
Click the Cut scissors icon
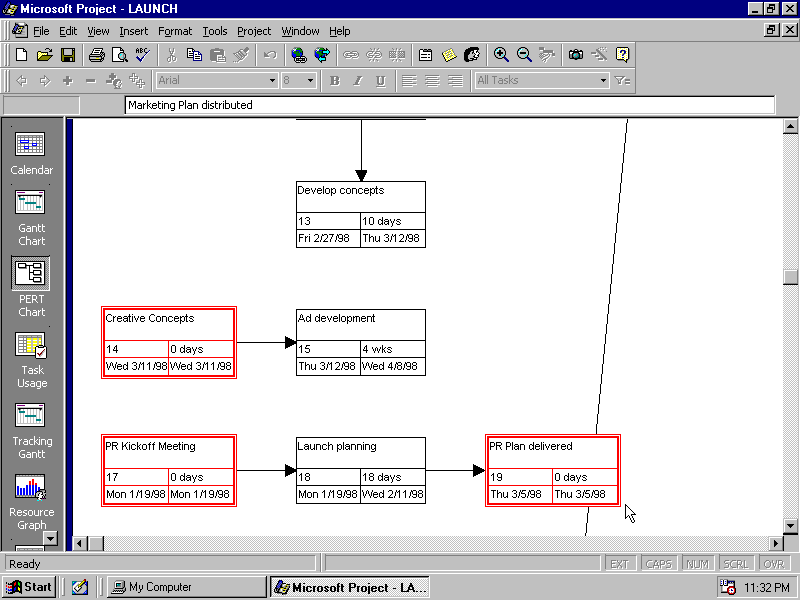[171, 55]
